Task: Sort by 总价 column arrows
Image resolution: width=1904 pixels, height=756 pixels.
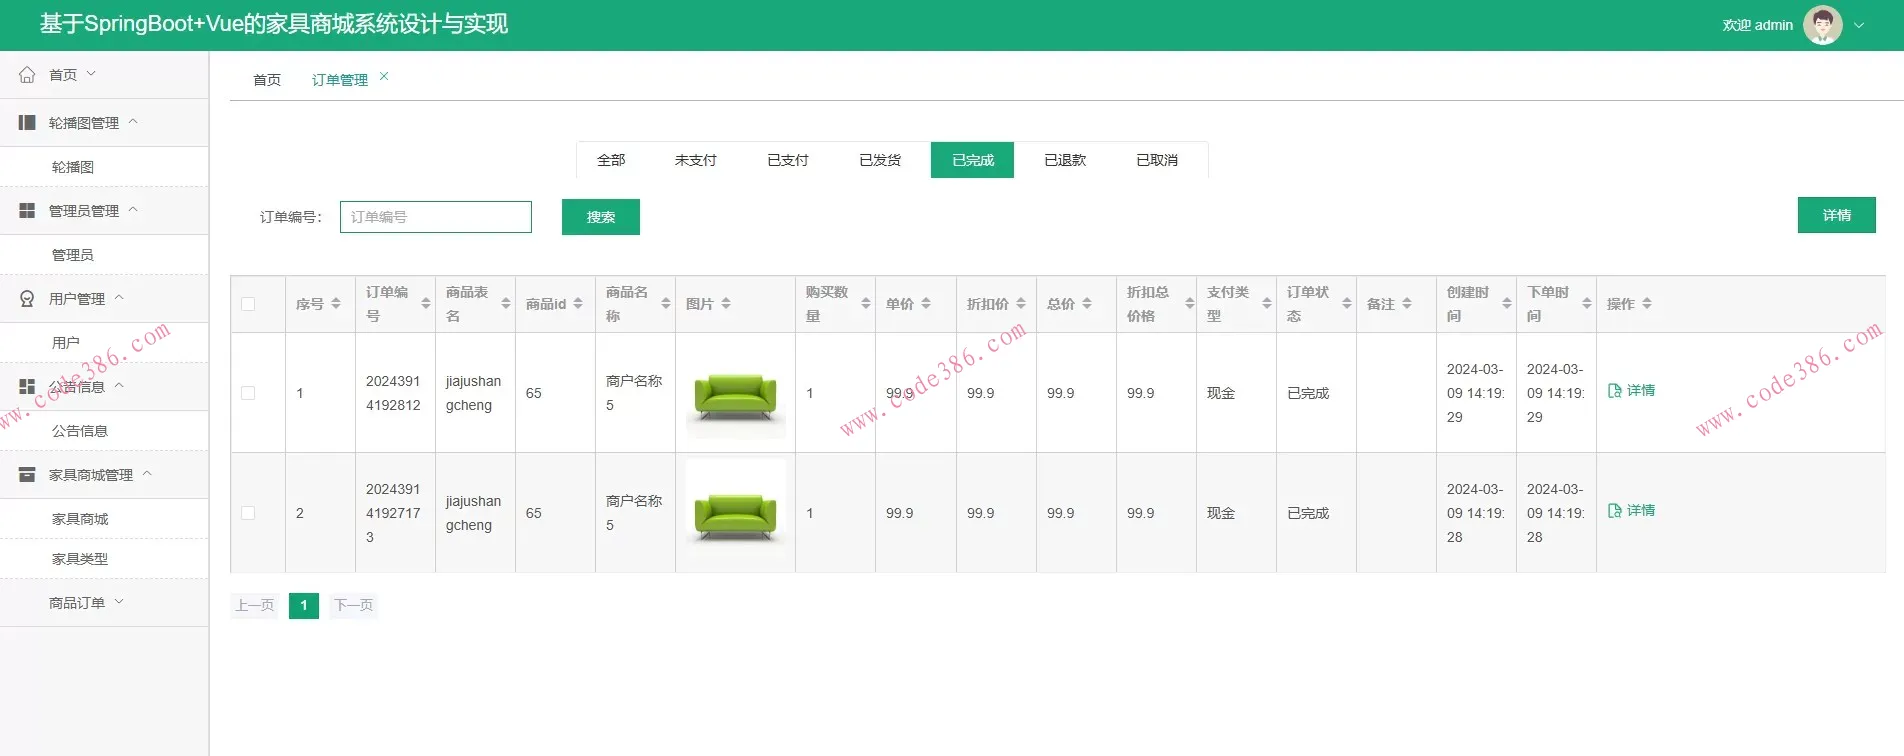Action: [1087, 303]
